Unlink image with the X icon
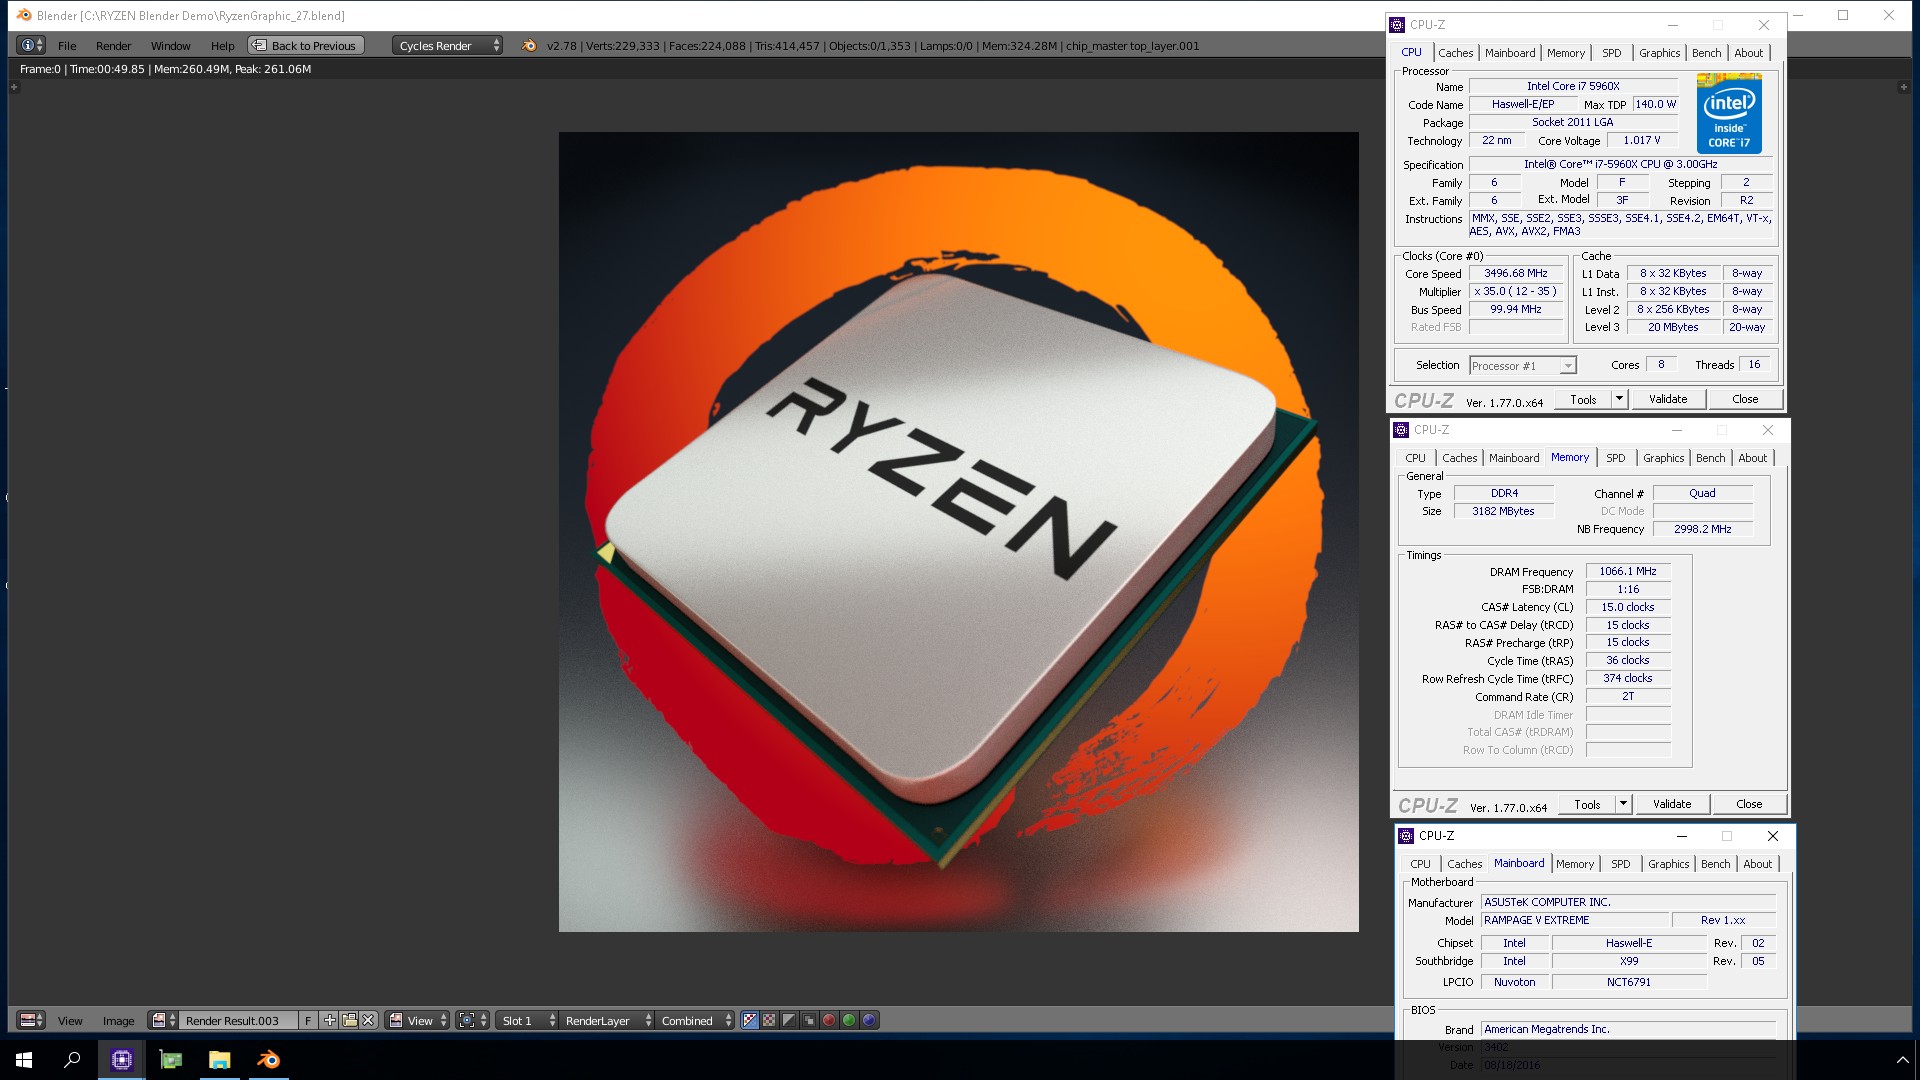 pos(368,1021)
